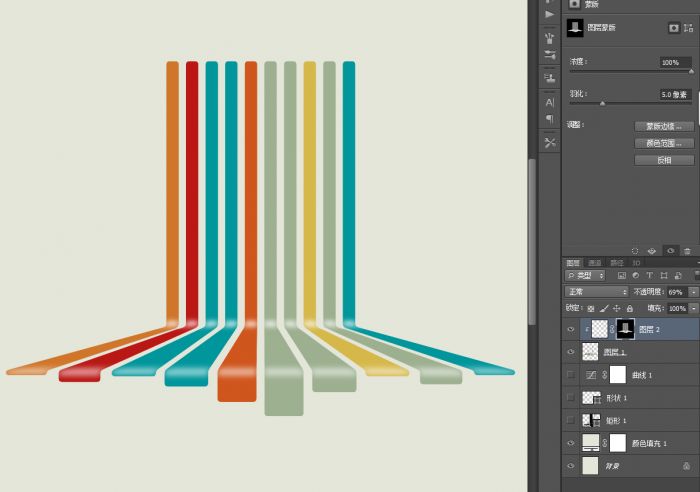Screen dimensions: 700x492
Task: Switch to the 路径 tab
Action: (x=617, y=263)
